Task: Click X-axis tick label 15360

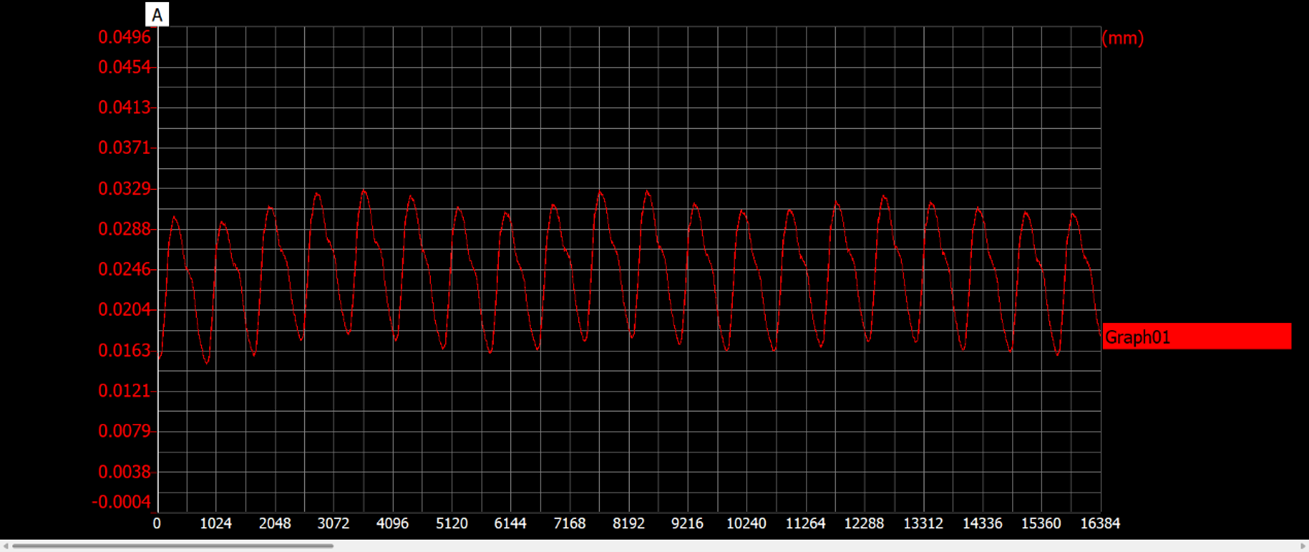Action: (1042, 523)
